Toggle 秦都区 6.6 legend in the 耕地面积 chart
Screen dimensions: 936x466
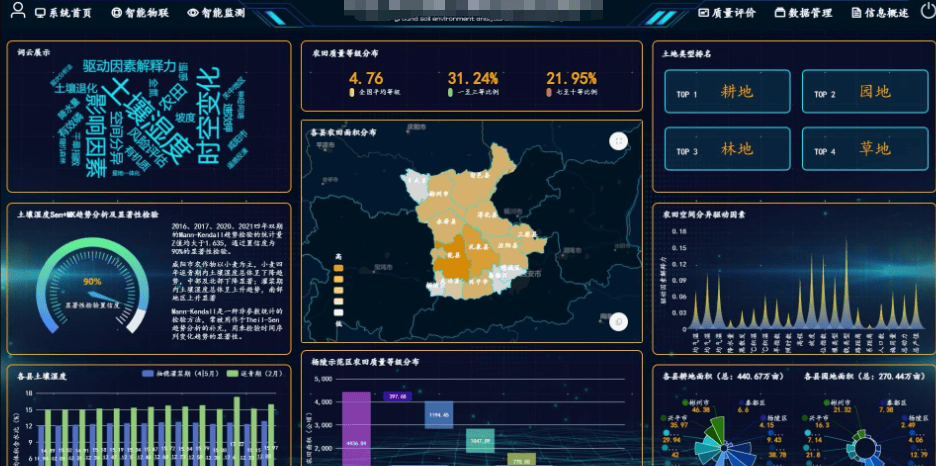point(751,406)
